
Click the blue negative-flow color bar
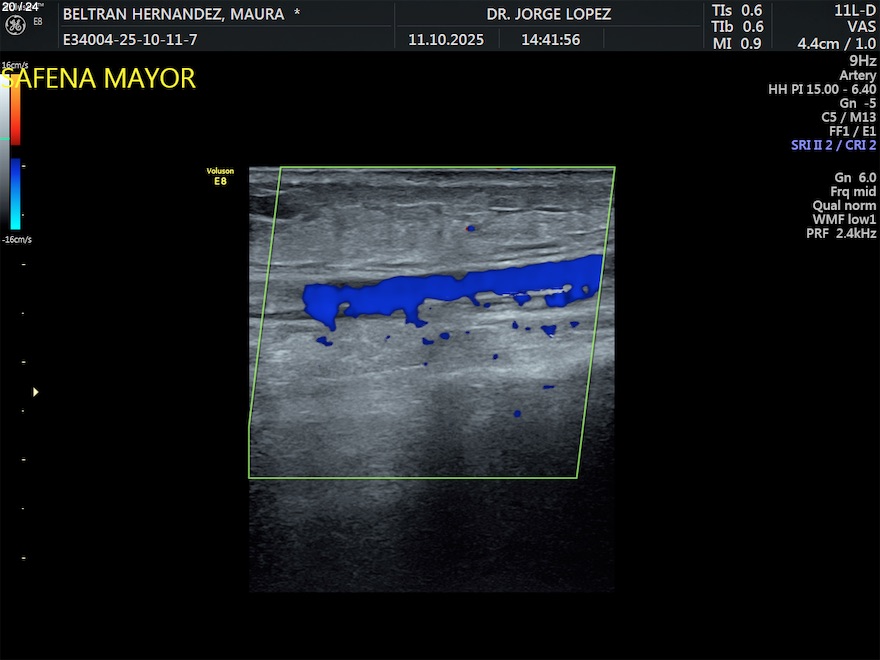point(15,194)
